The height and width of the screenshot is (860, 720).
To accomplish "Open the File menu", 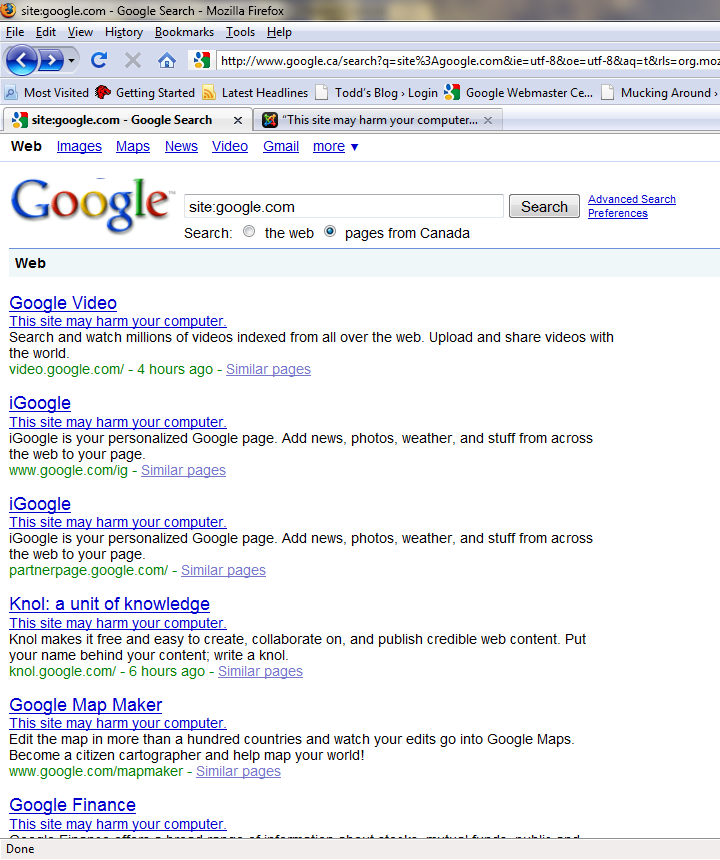I will click(15, 32).
